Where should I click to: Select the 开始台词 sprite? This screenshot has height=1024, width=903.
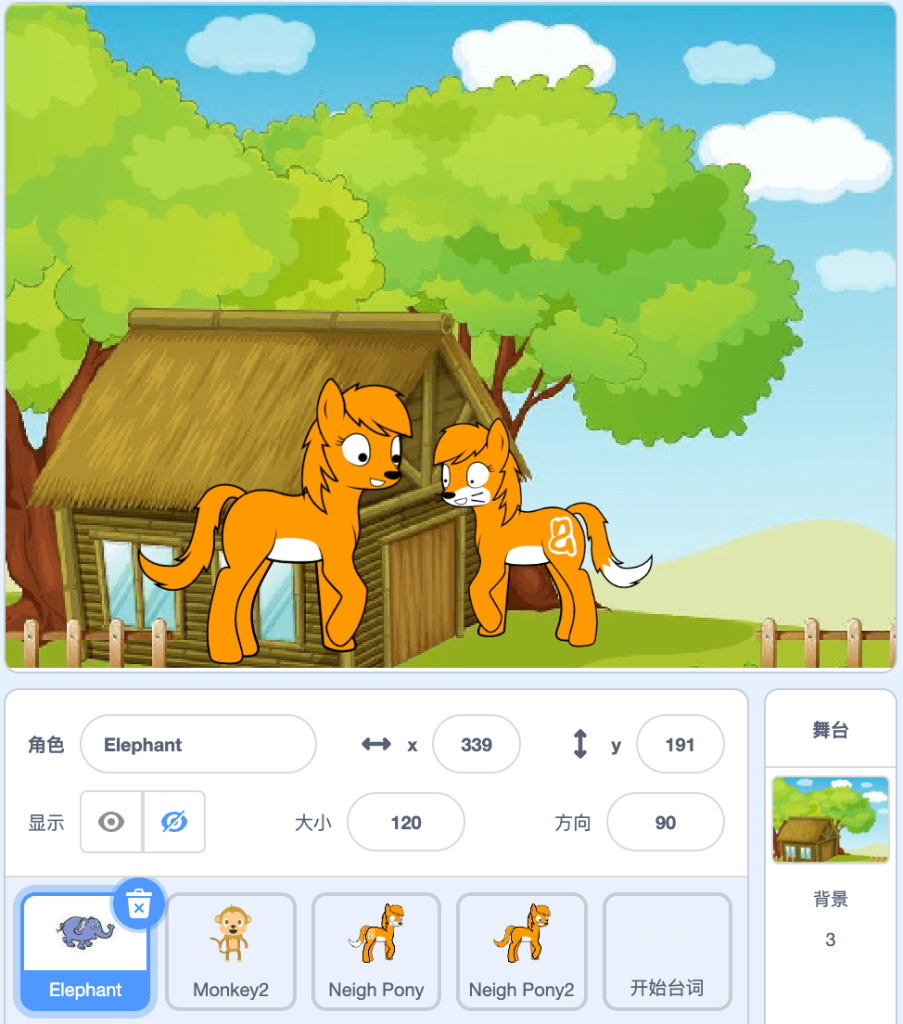[x=667, y=951]
